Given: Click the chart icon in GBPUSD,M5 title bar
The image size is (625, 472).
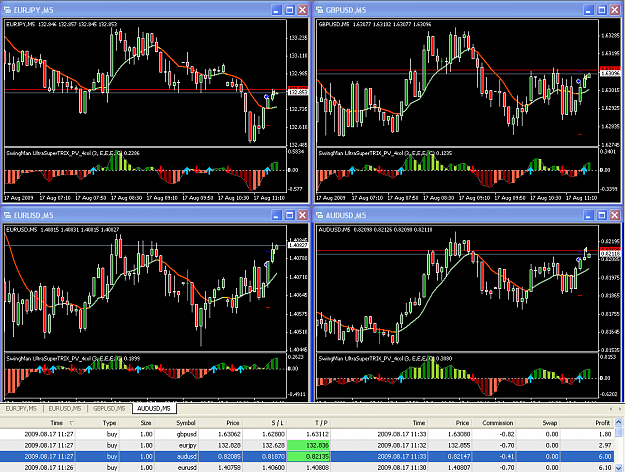Looking at the screenshot, I should point(319,10).
